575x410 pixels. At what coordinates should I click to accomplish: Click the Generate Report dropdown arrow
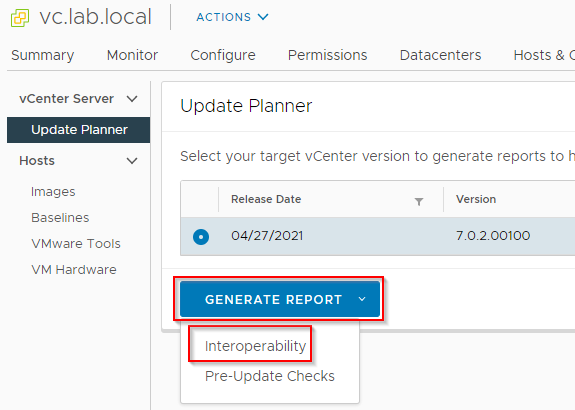362,299
